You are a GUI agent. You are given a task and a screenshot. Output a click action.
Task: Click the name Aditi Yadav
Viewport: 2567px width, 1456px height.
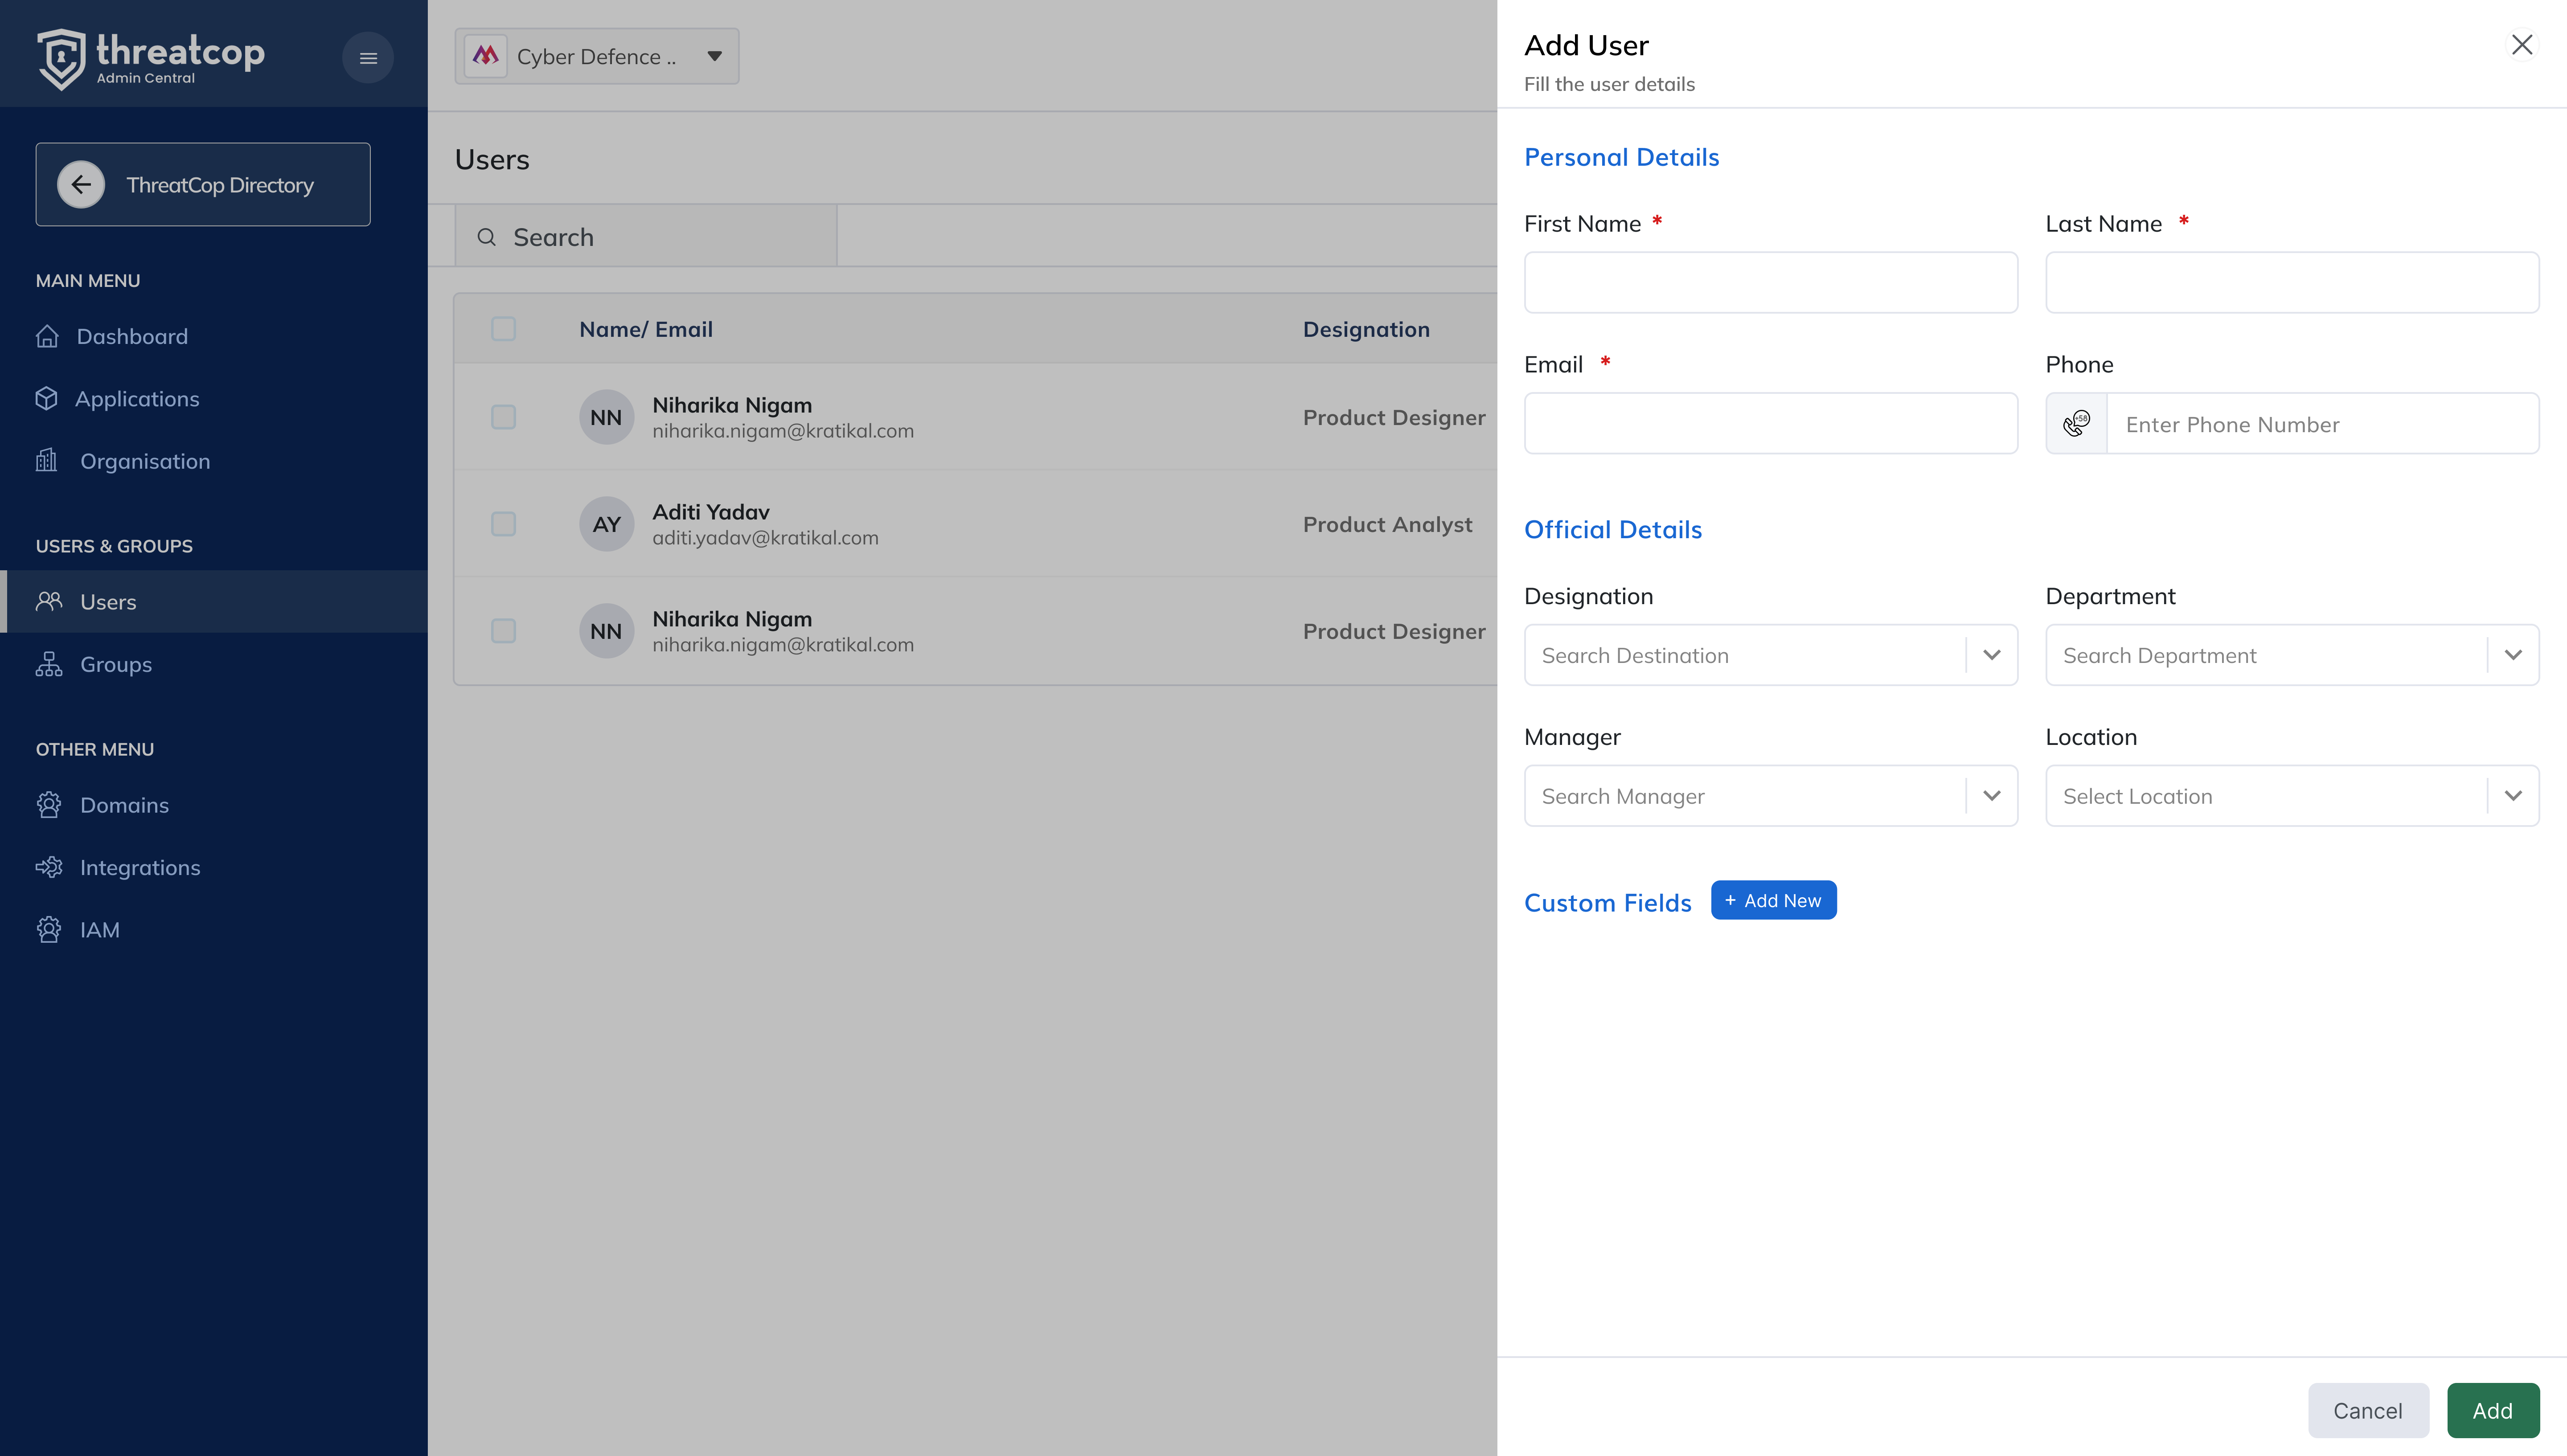pyautogui.click(x=711, y=512)
